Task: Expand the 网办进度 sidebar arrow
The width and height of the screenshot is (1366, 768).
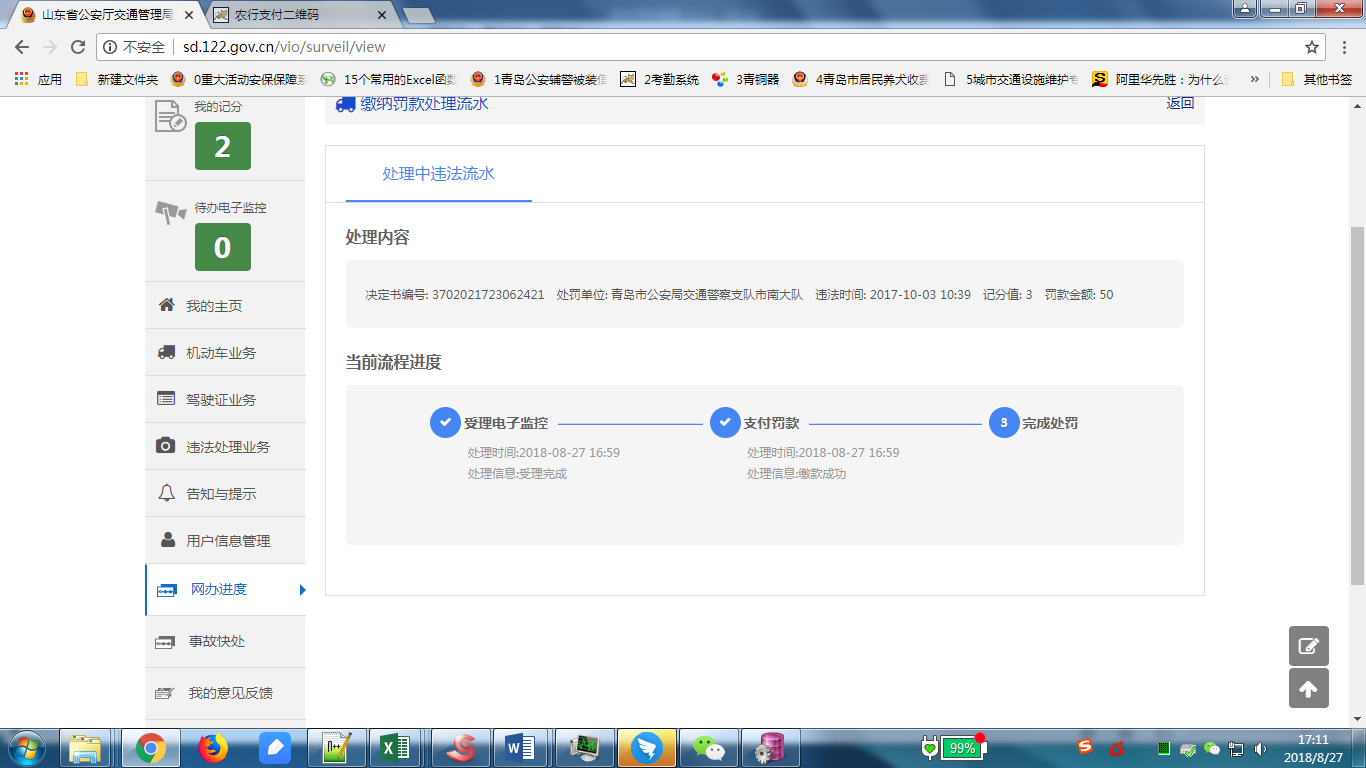Action: [301, 590]
